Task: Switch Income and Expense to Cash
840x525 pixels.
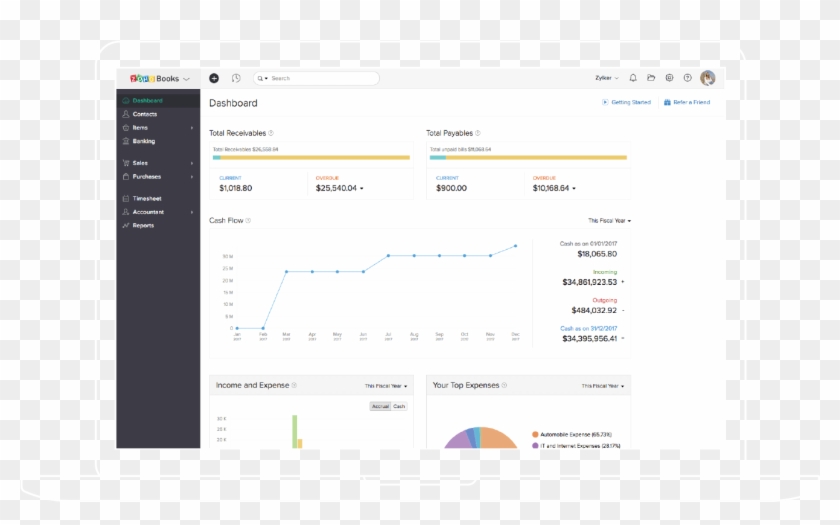Action: click(399, 406)
